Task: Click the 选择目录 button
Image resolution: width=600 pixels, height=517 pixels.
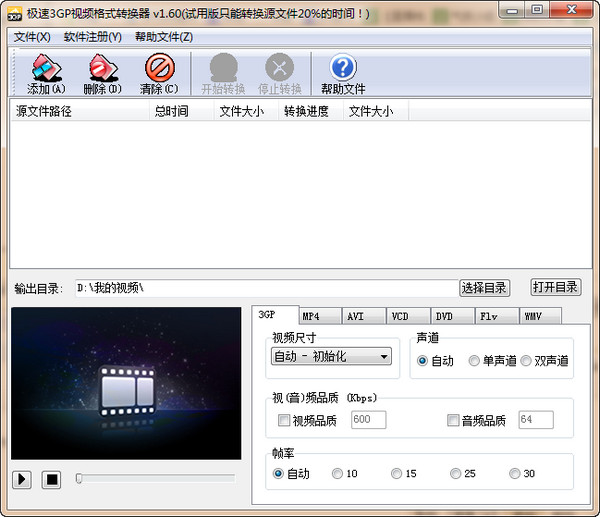Action: point(484,288)
